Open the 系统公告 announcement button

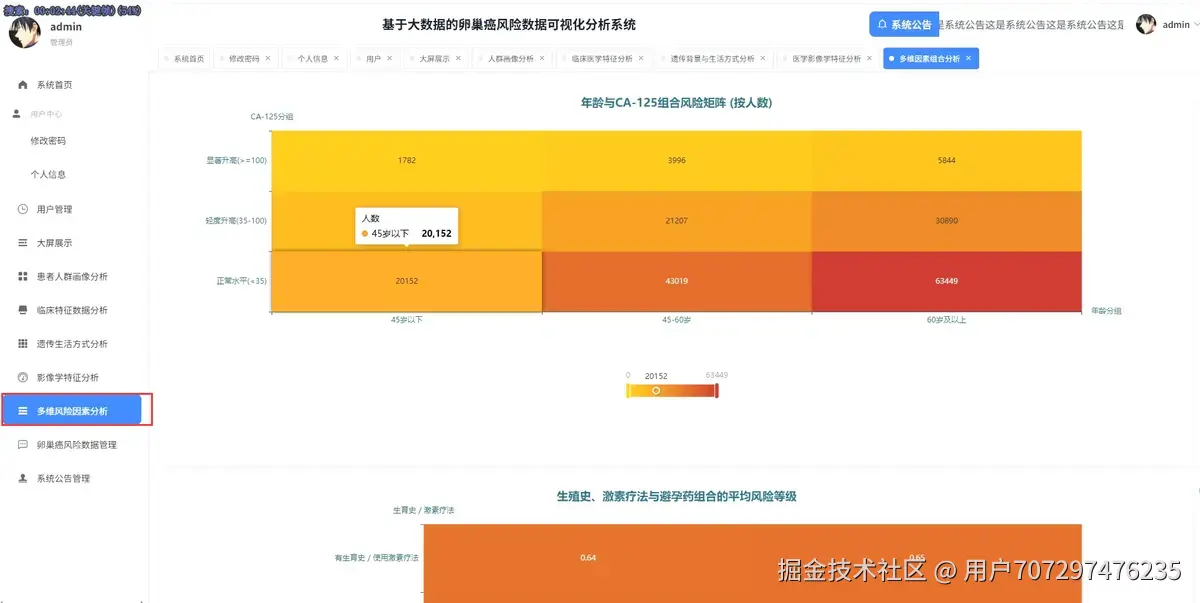[x=903, y=23]
